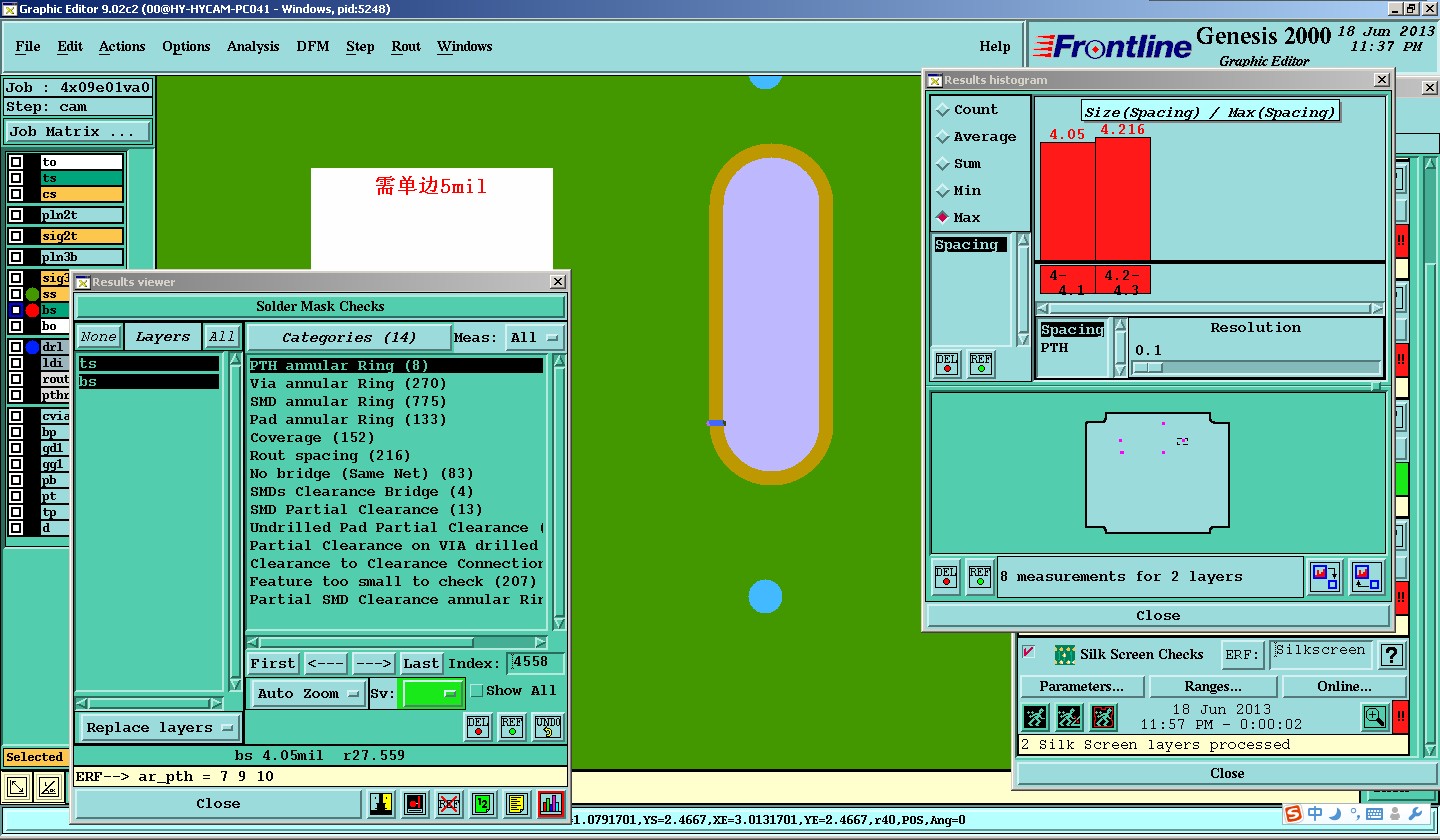Viewport: 1440px width, 840px height.
Task: Click the diagonal arrow icon below Selected
Action: 17,788
